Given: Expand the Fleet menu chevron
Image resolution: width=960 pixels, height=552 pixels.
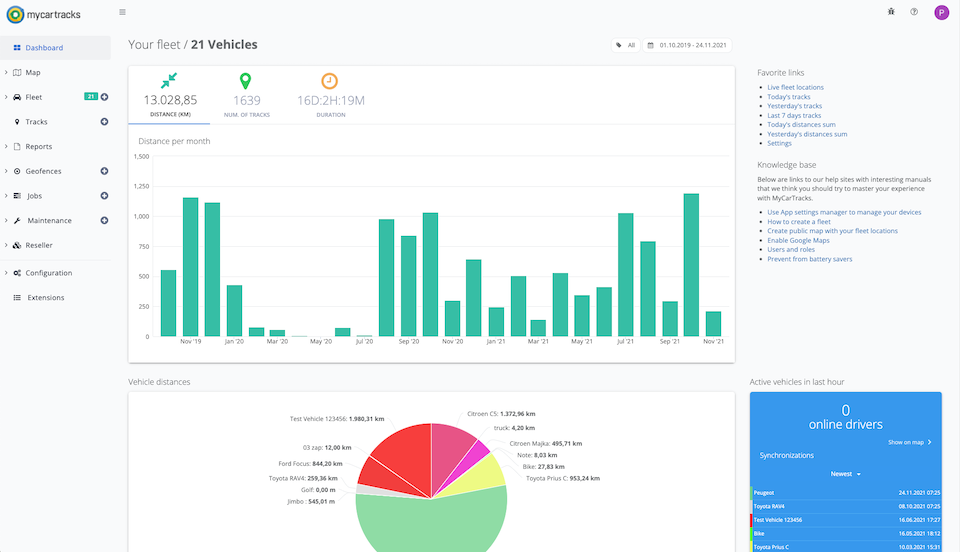Looking at the screenshot, I should point(6,97).
